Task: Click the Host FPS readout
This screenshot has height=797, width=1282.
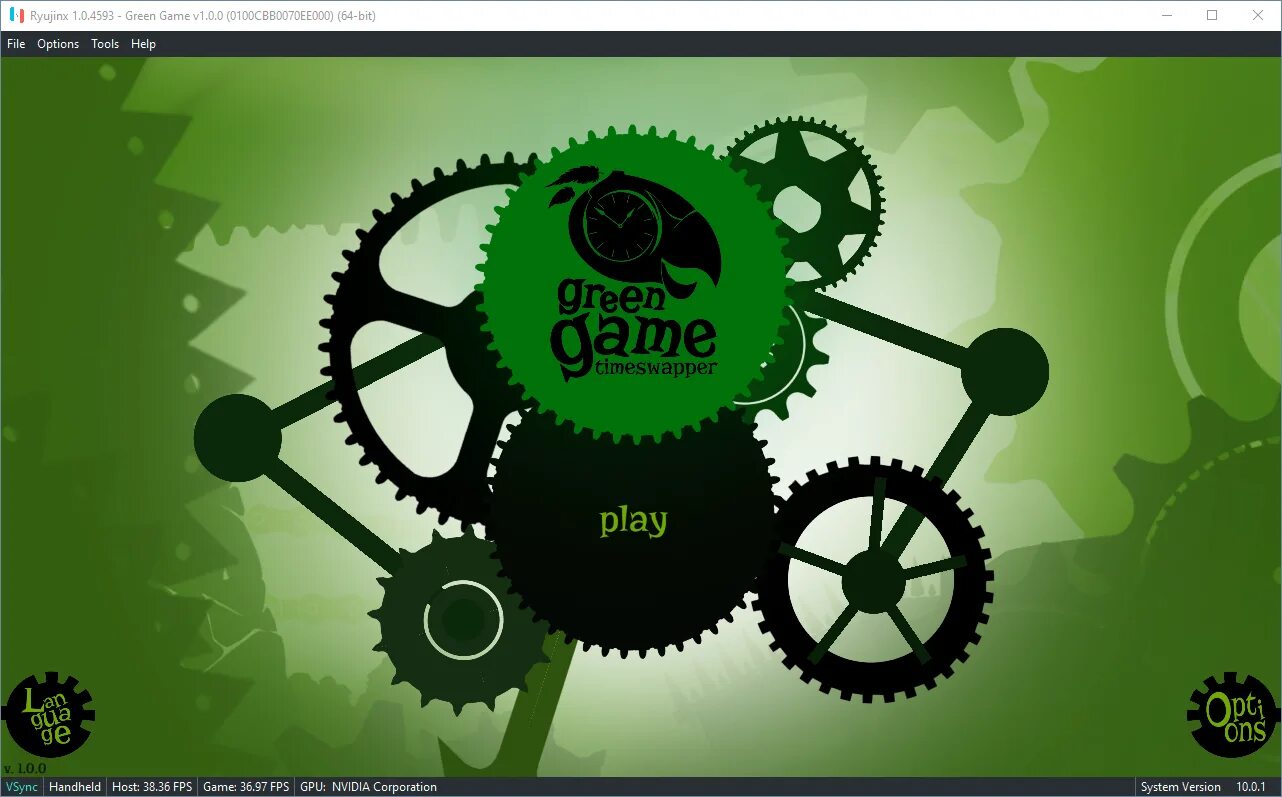Action: click(150, 787)
